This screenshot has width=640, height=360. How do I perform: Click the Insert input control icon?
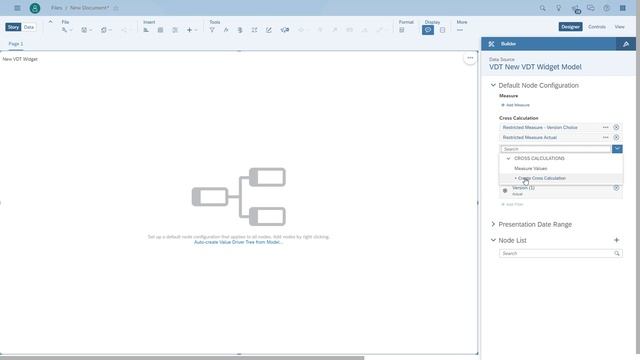[175, 30]
